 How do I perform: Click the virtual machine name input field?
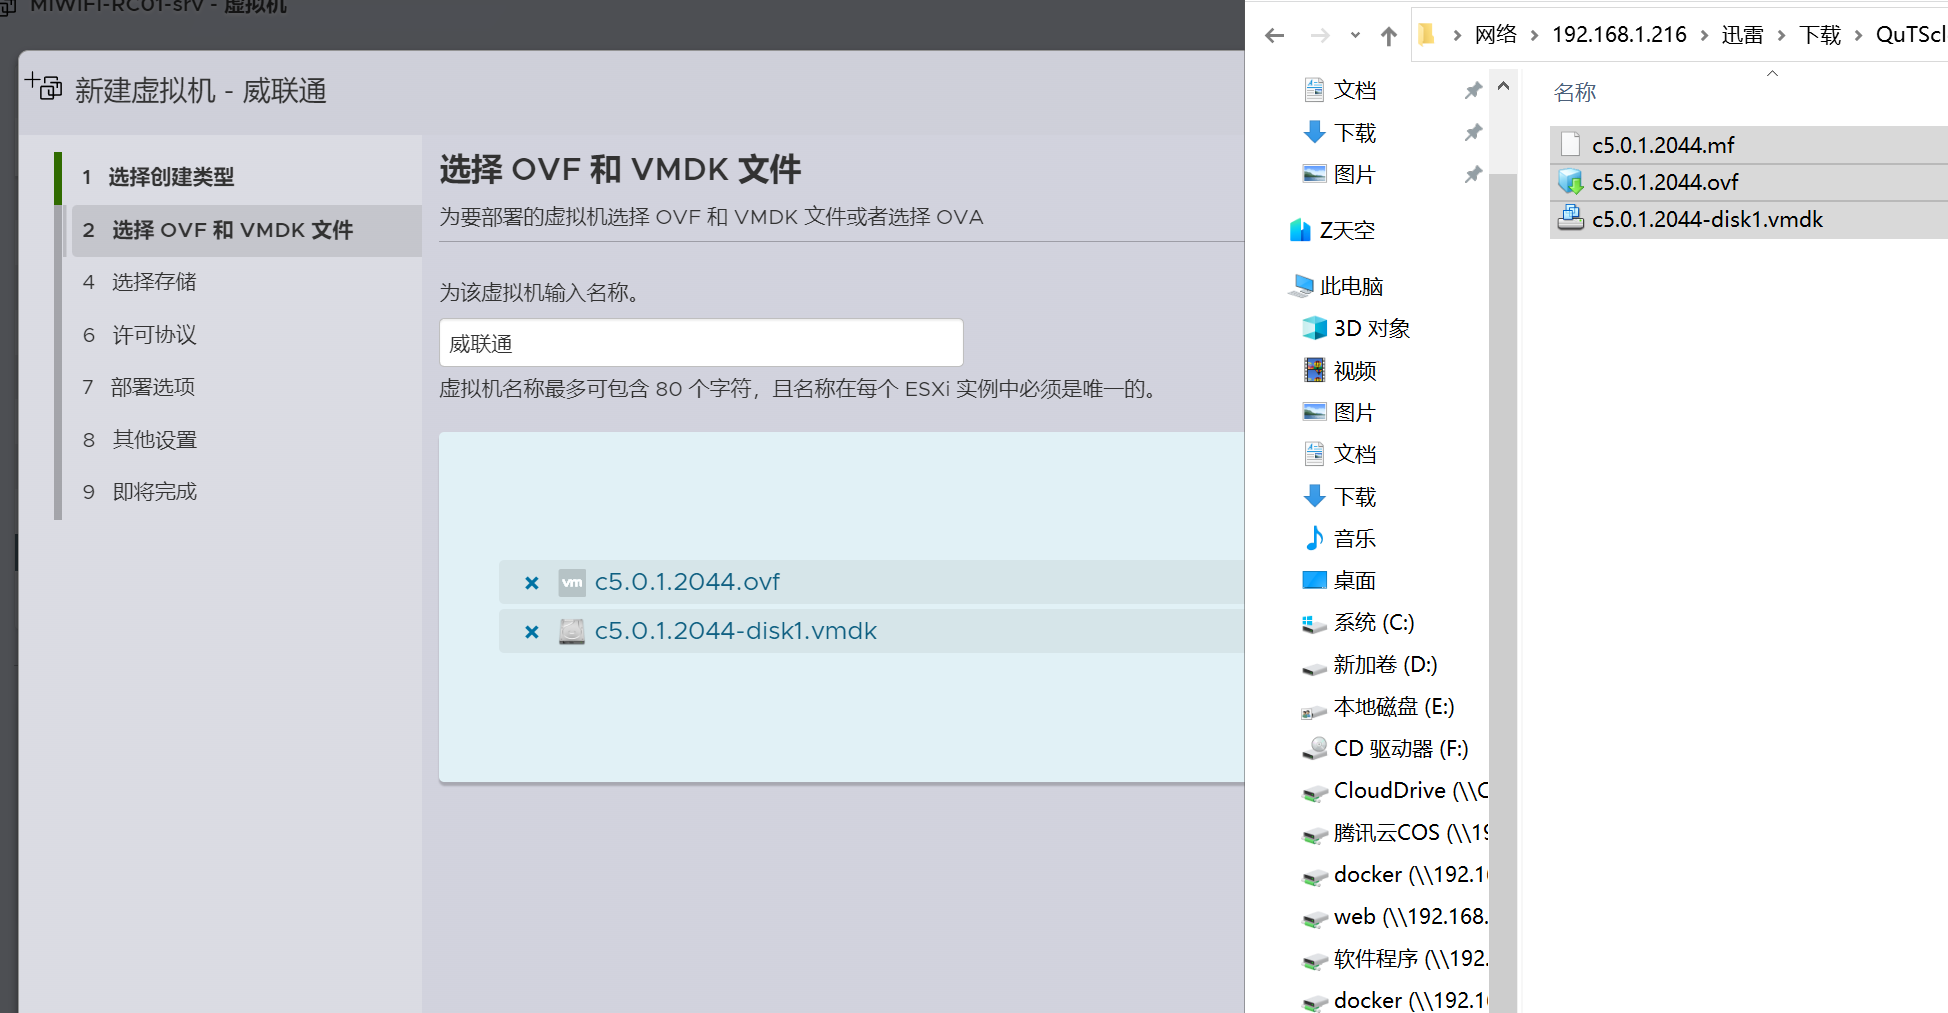tap(701, 343)
